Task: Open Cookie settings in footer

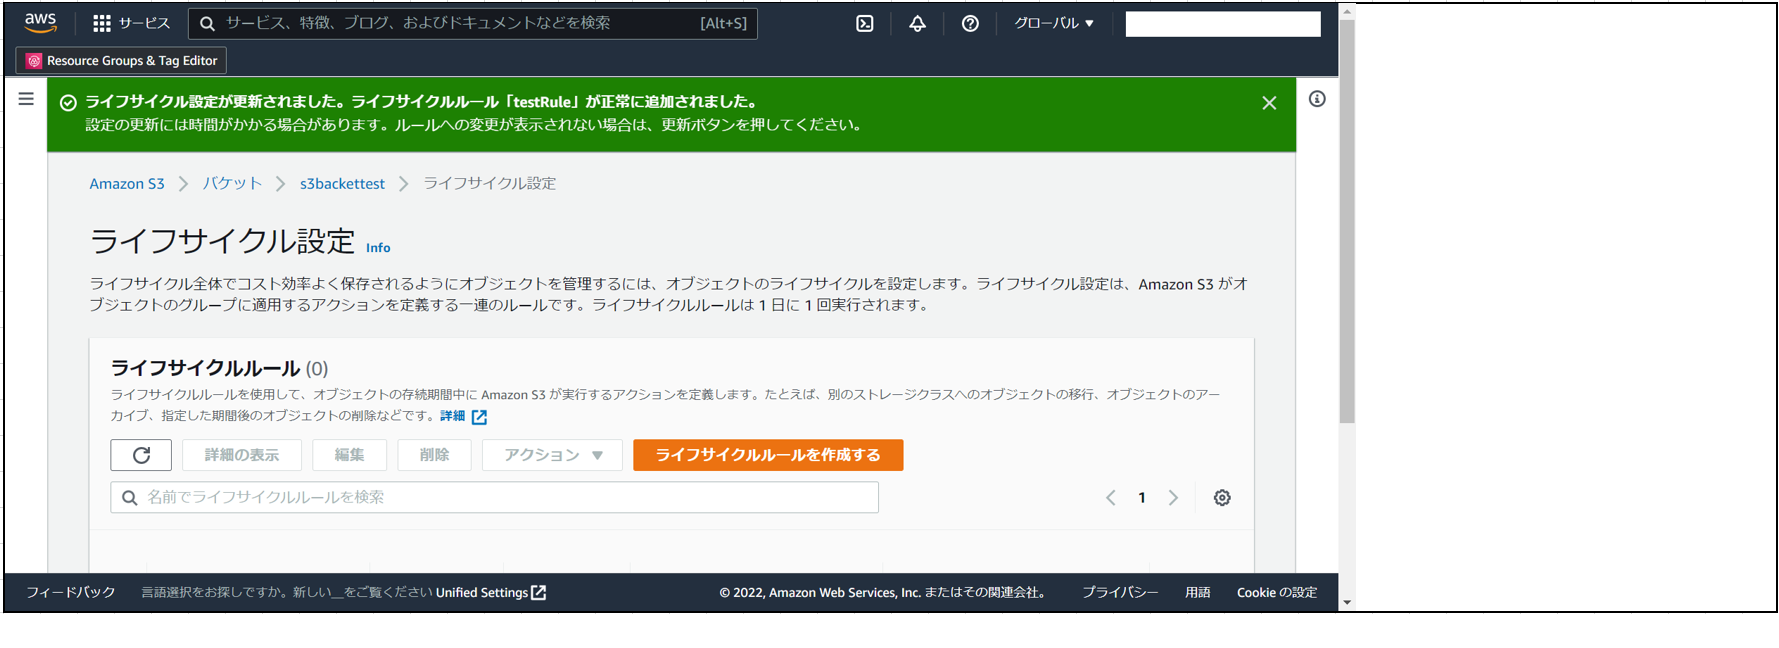Action: [1277, 593]
